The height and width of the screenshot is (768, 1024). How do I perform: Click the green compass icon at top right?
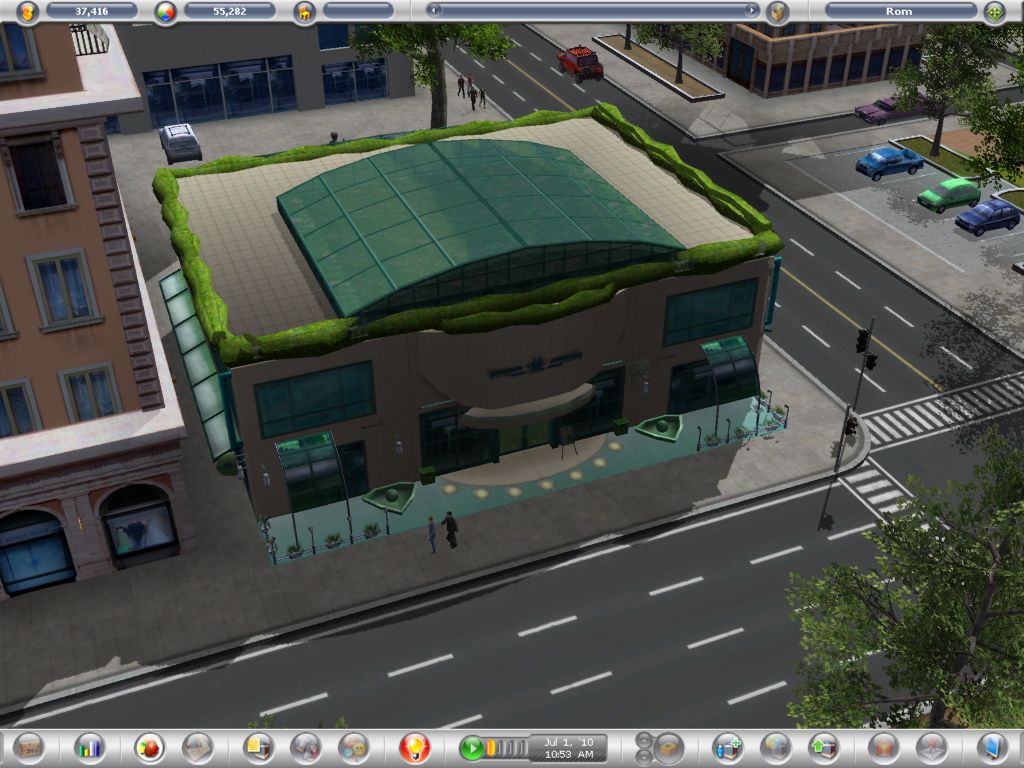994,12
